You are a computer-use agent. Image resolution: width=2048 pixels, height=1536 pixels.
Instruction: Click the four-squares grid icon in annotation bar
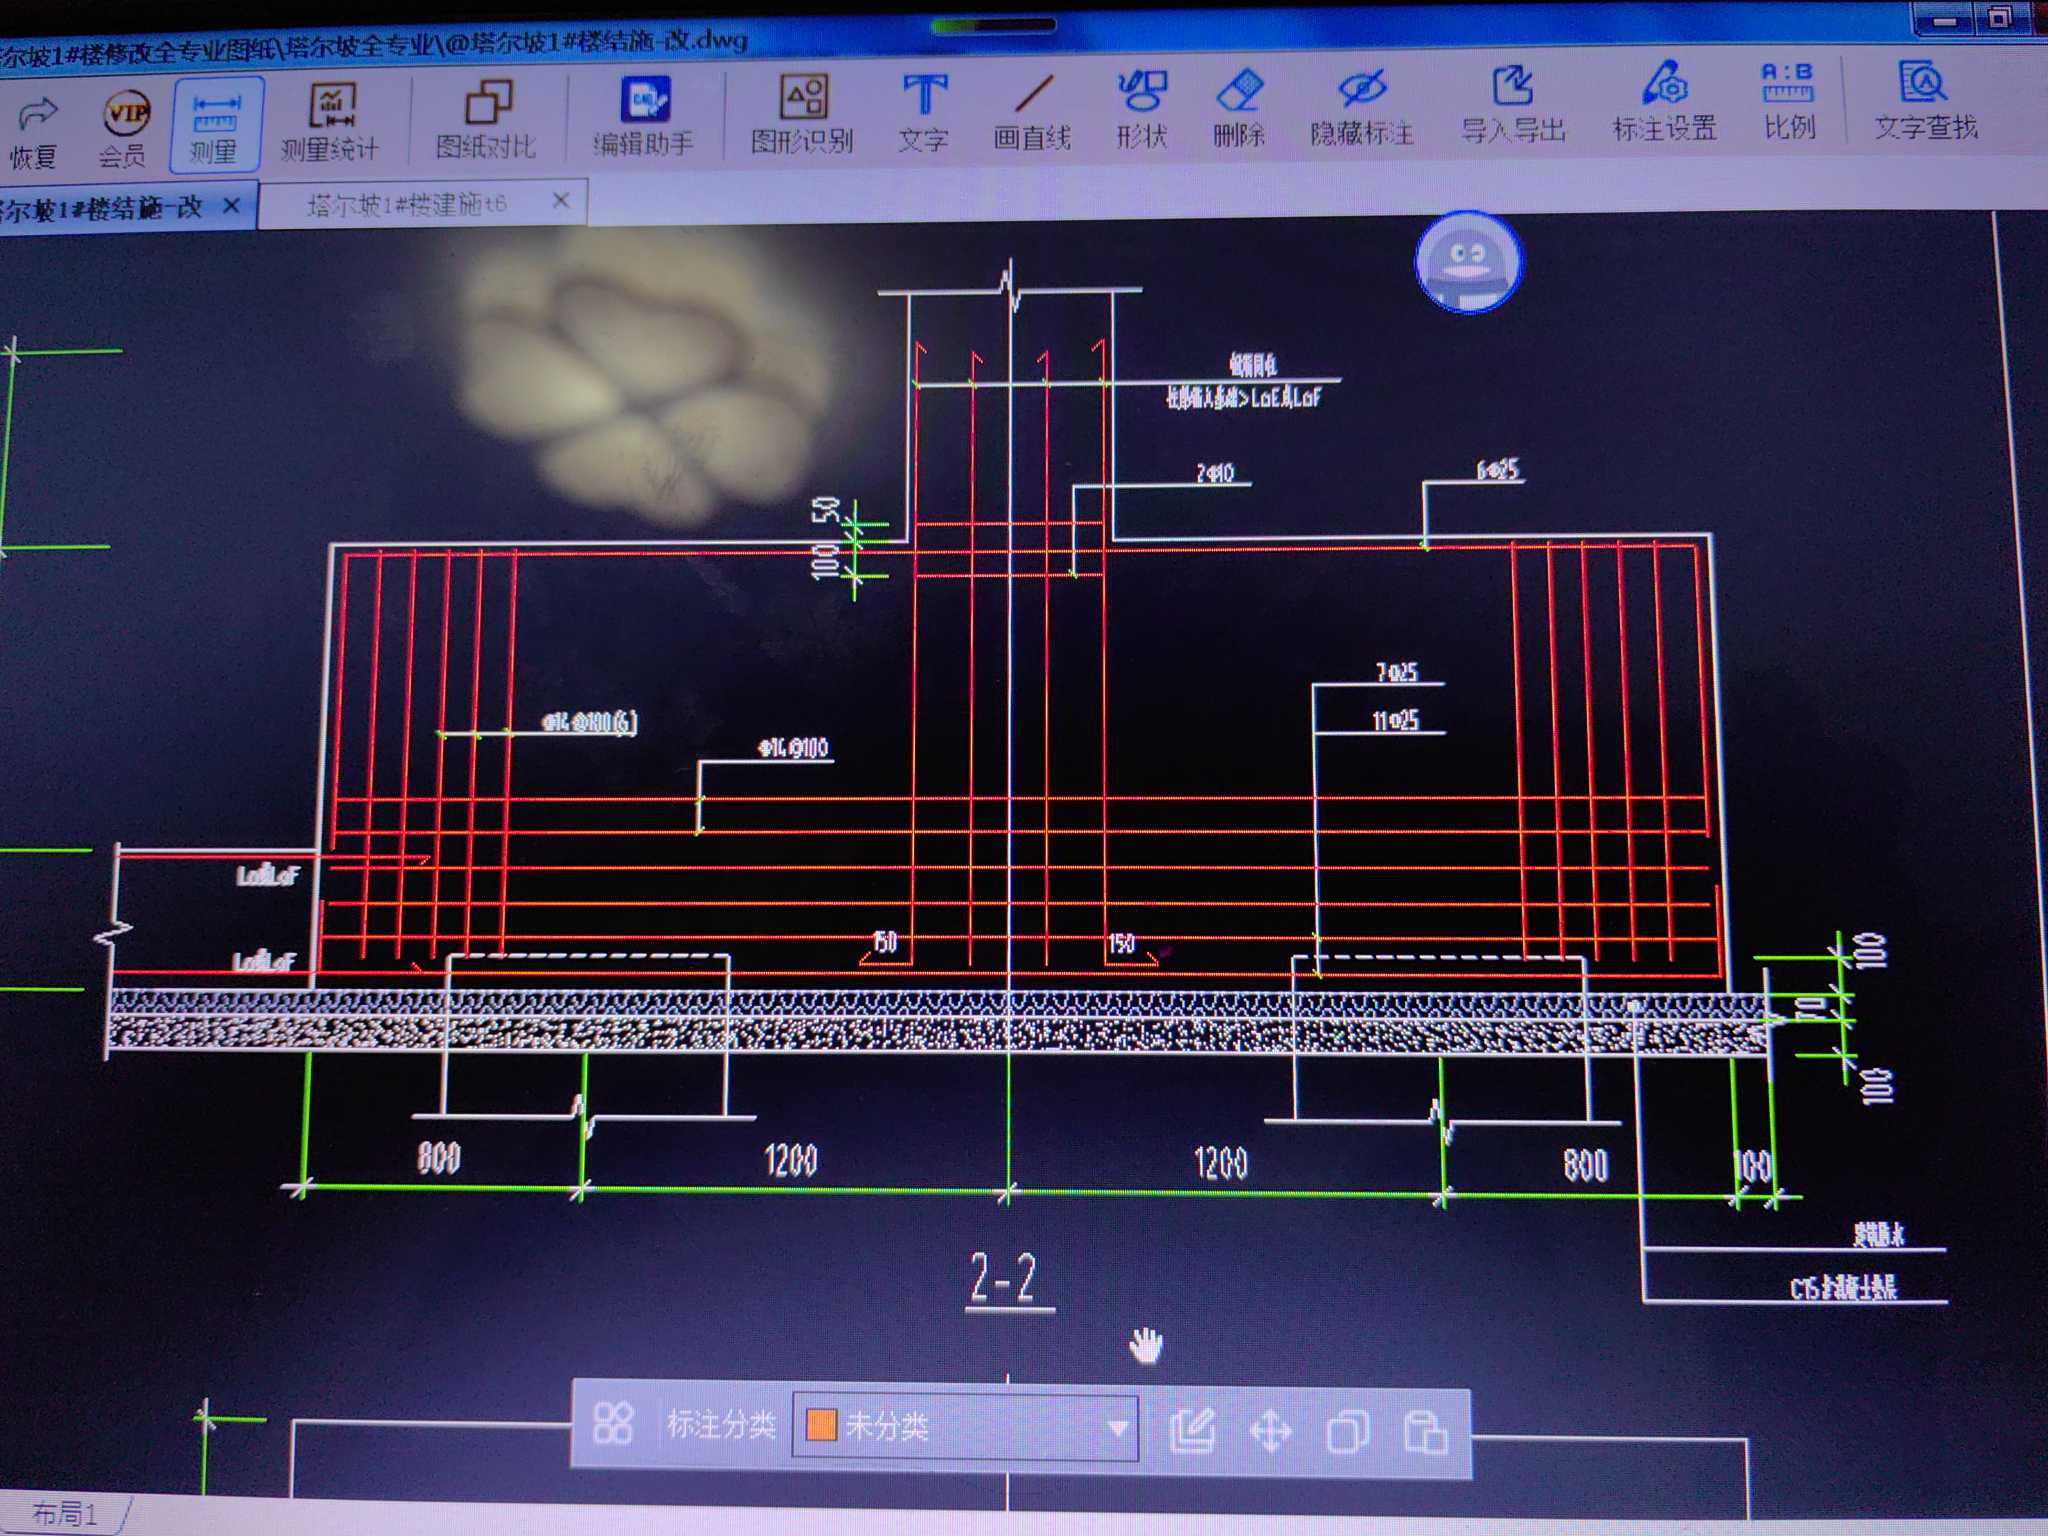(613, 1422)
